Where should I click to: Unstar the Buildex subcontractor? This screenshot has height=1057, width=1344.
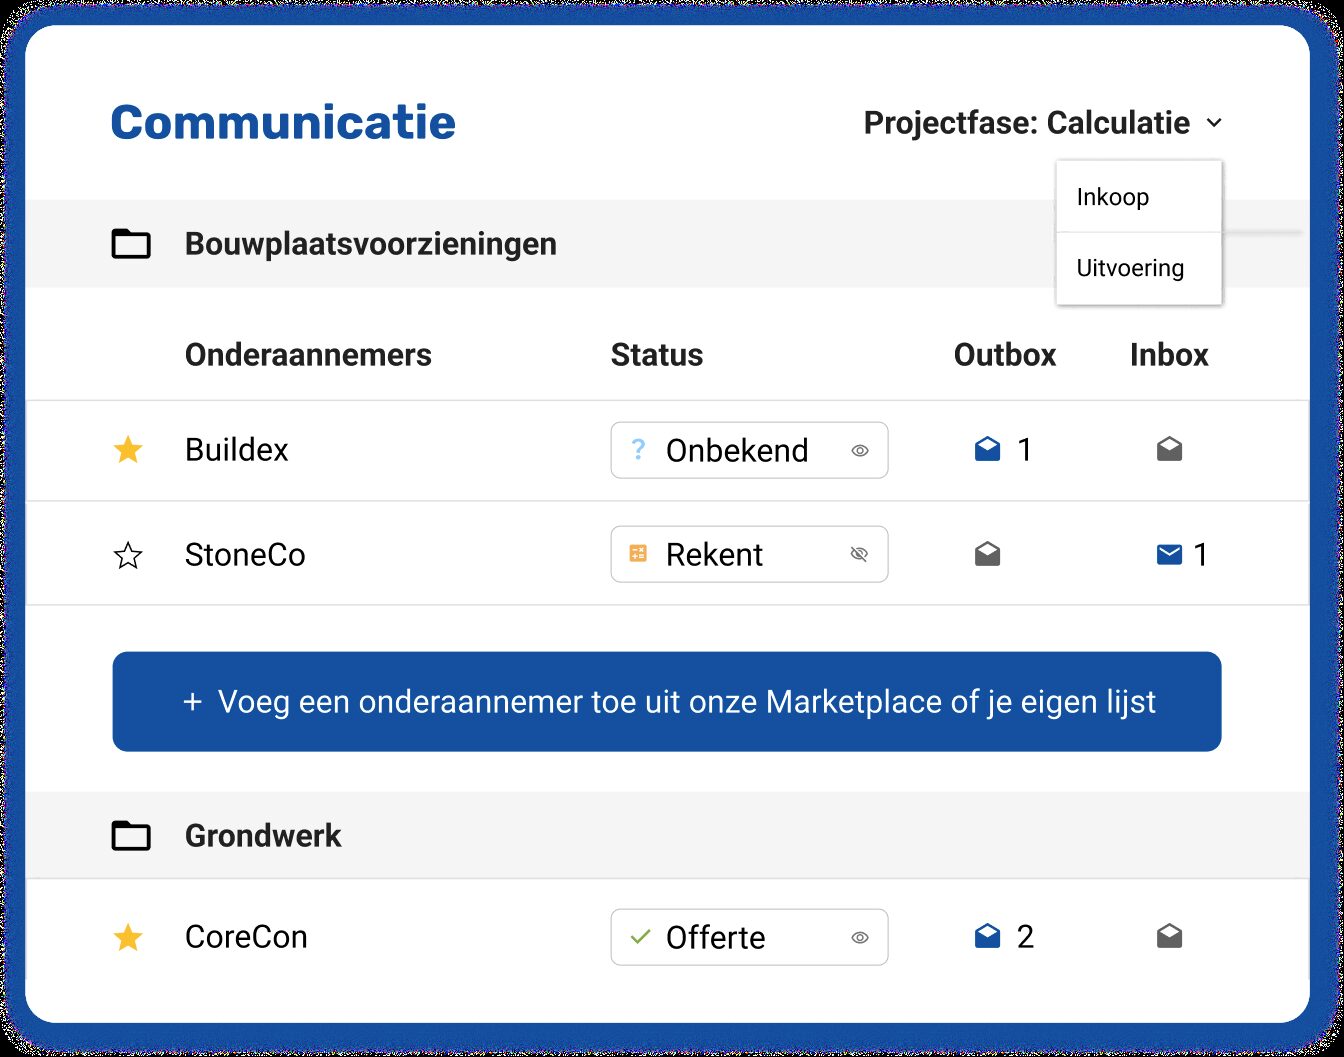point(128,450)
